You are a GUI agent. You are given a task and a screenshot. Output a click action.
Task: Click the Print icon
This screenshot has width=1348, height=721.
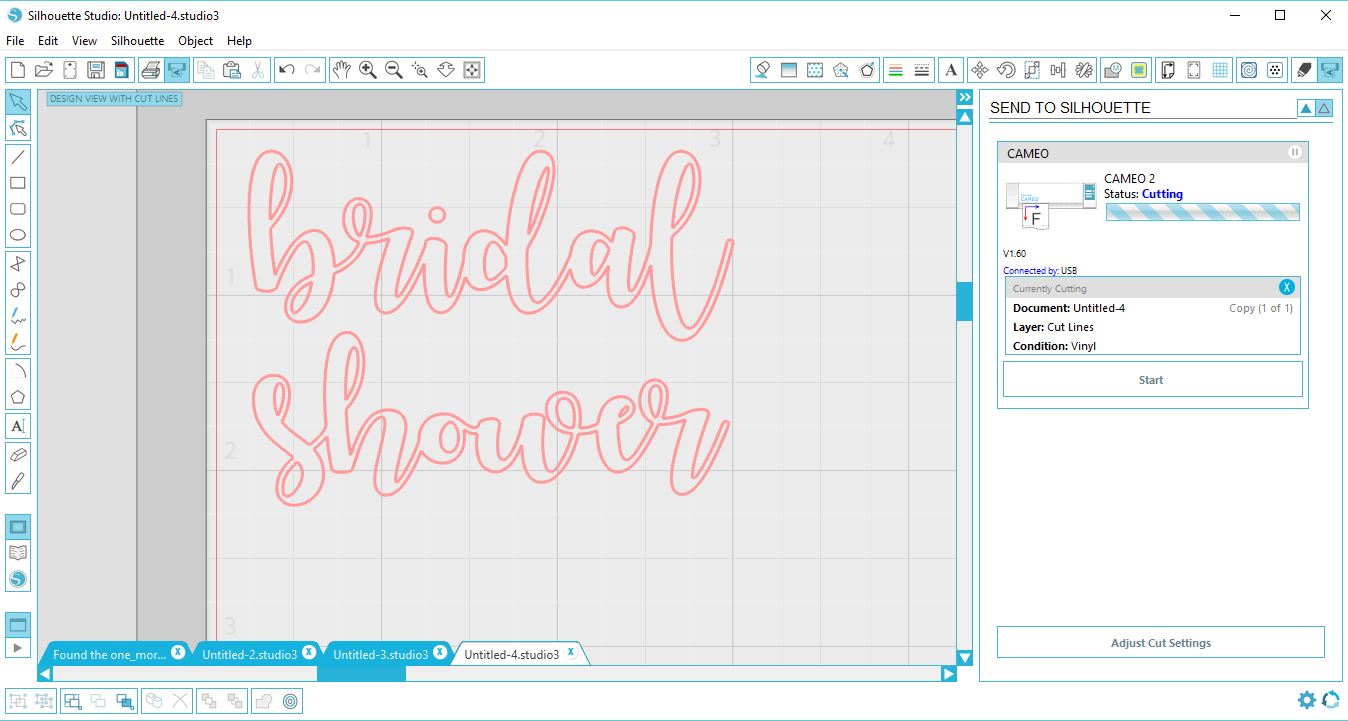pyautogui.click(x=150, y=70)
